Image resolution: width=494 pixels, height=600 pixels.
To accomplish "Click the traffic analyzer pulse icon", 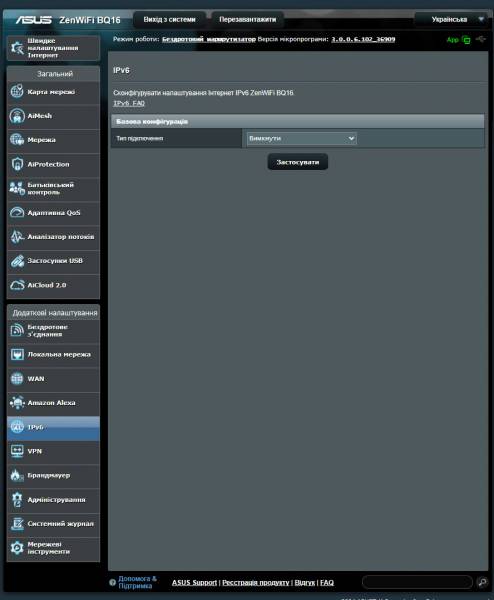I will (17, 236).
